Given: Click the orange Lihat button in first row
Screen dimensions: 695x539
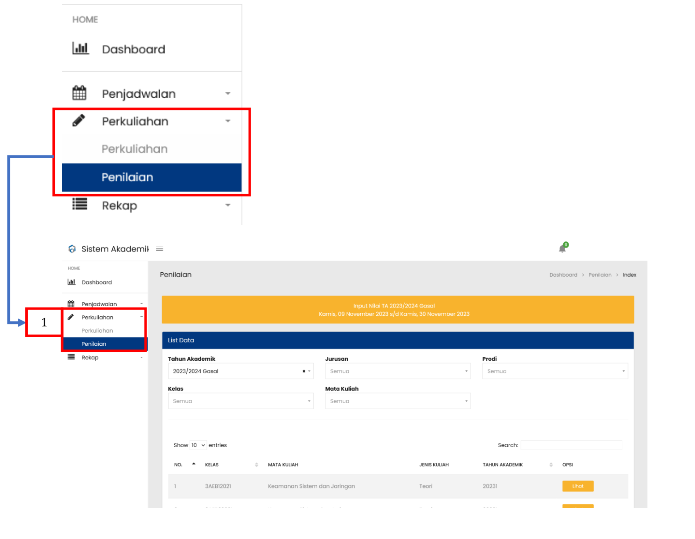Looking at the screenshot, I should (x=578, y=486).
